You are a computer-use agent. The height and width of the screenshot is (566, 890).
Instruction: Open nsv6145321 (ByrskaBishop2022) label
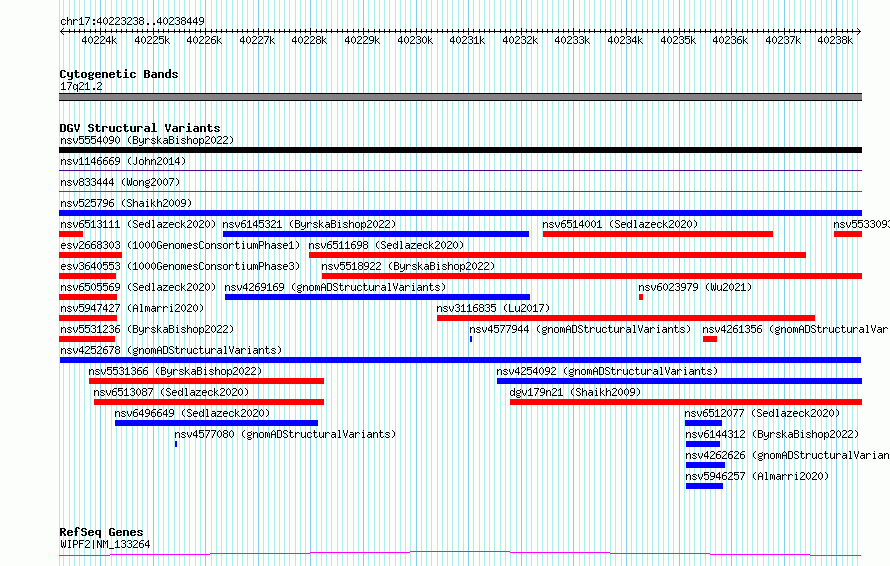(309, 224)
